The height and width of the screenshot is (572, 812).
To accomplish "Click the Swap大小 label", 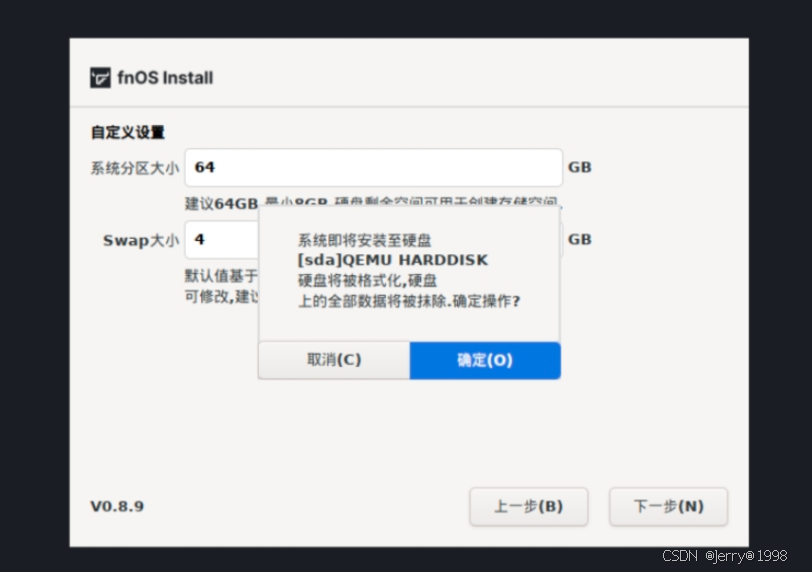I will (141, 240).
